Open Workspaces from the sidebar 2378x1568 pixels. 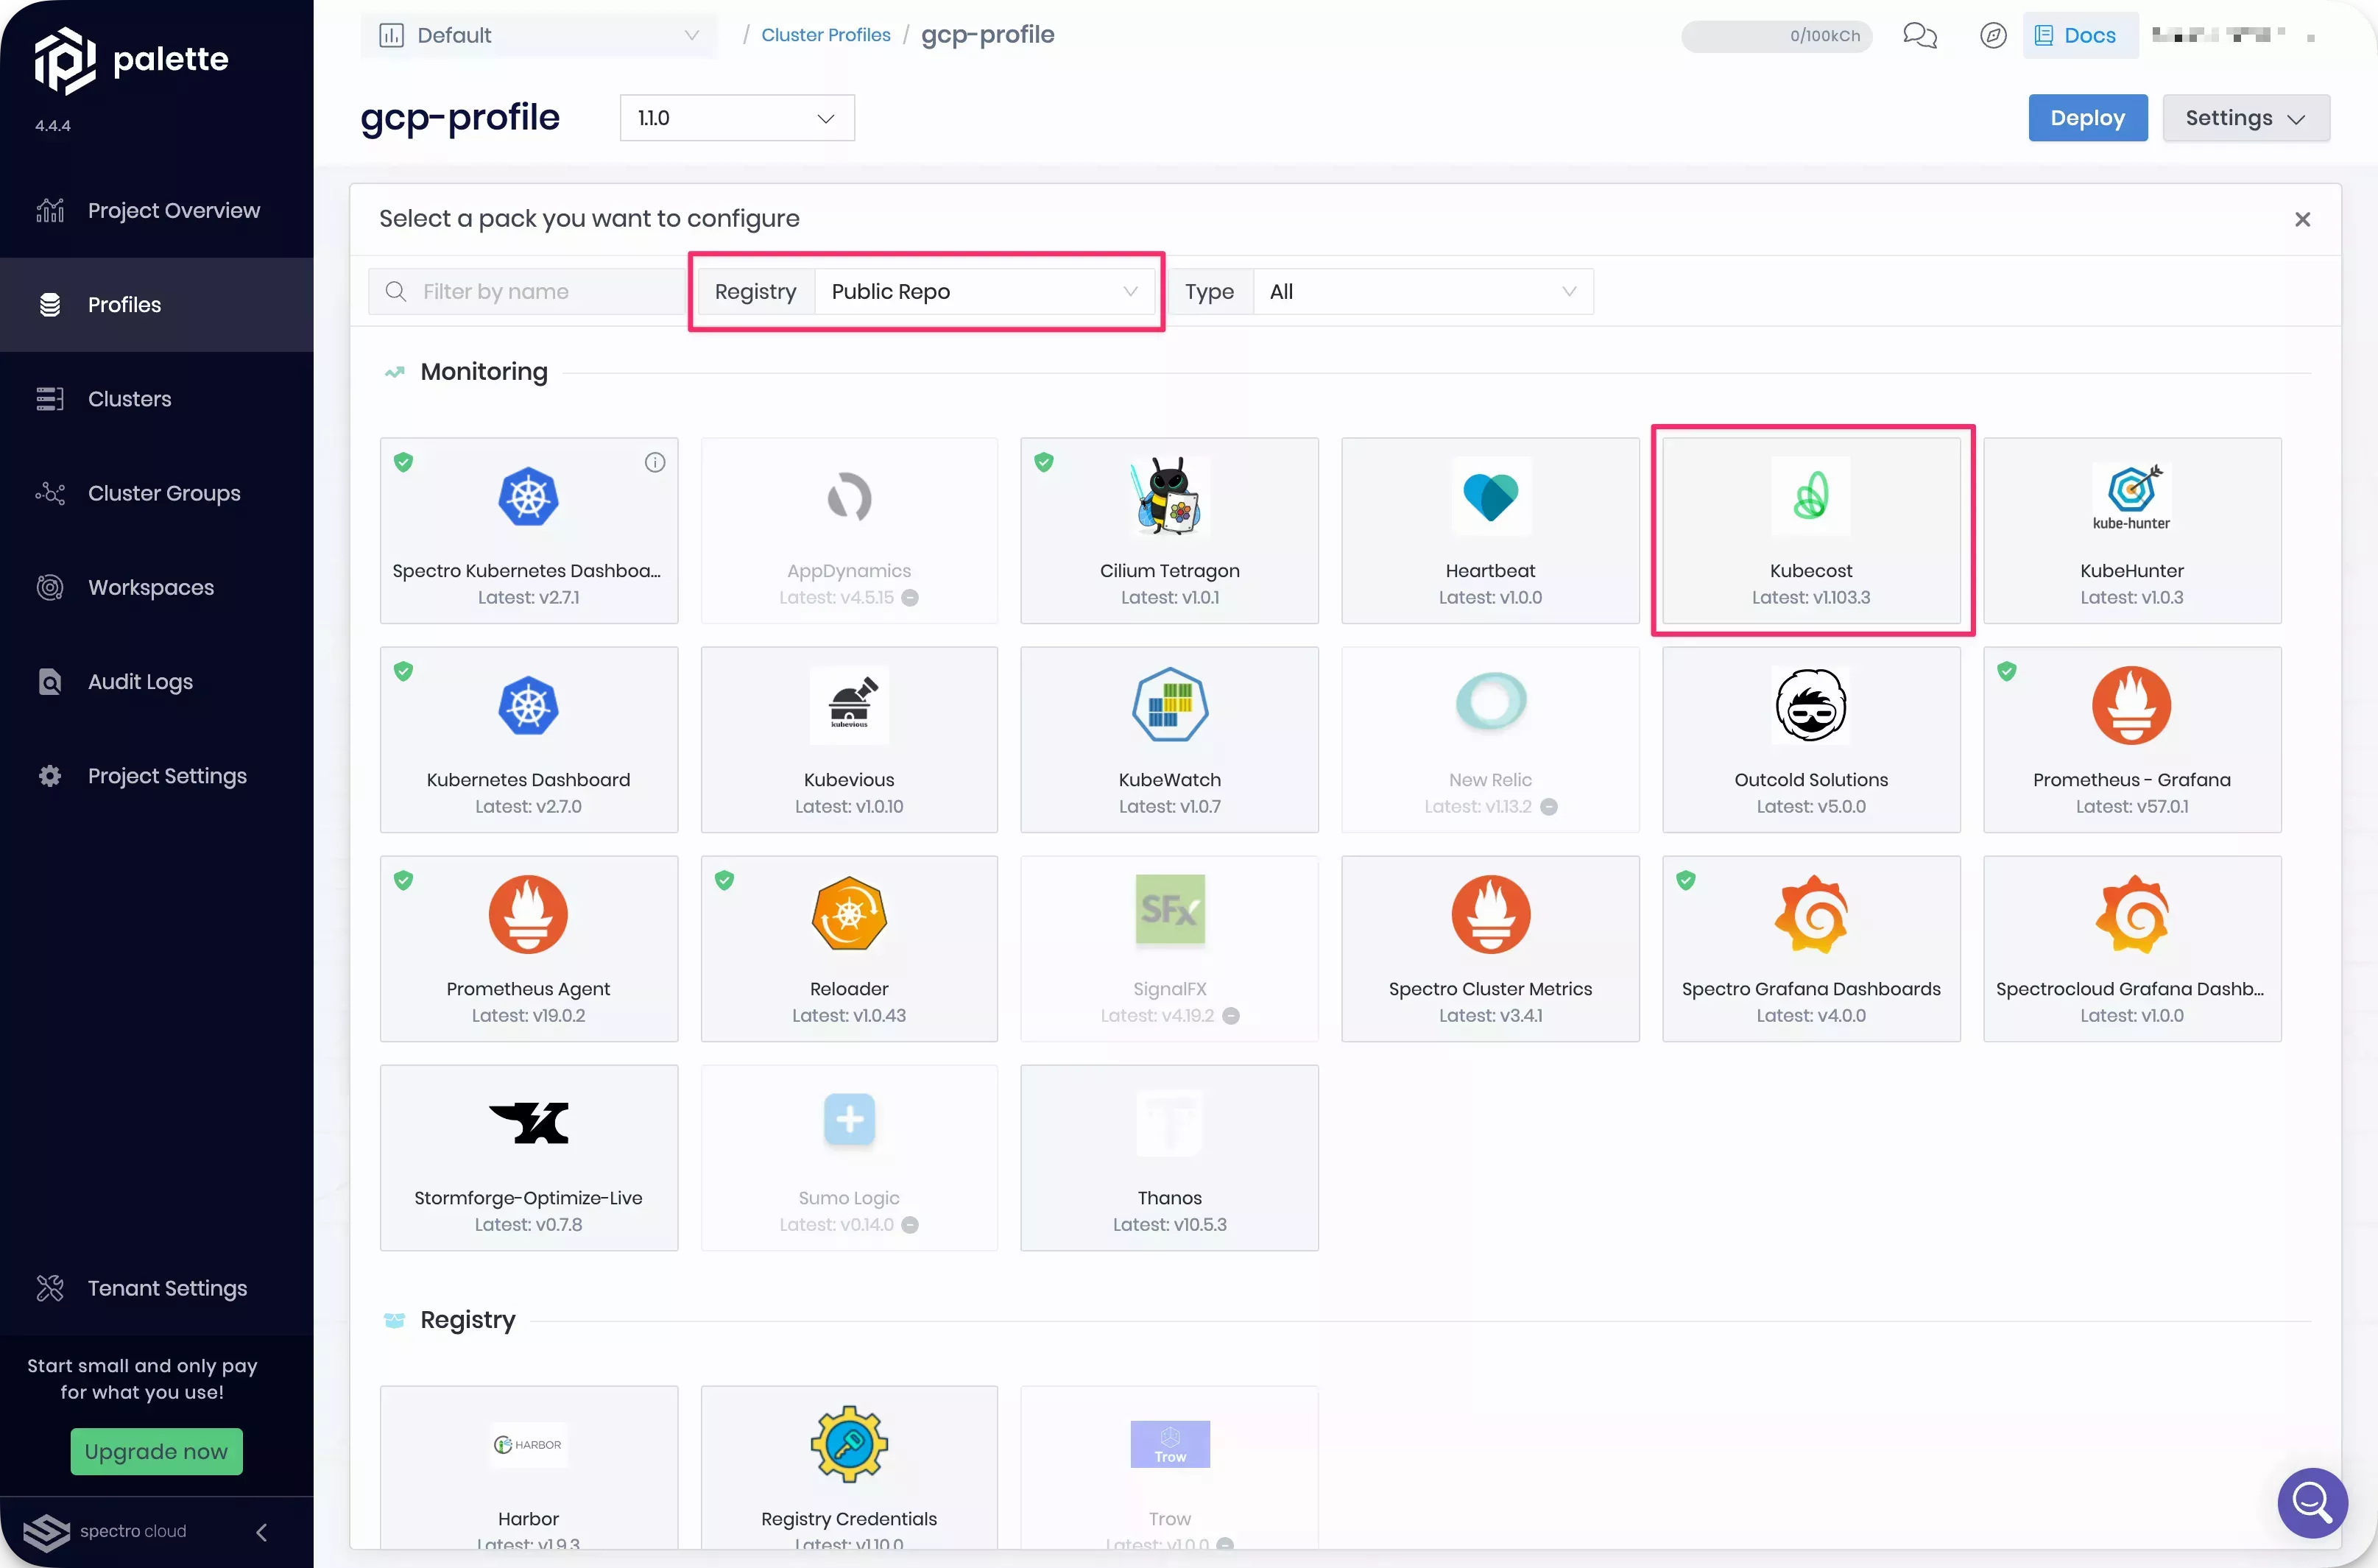point(151,587)
